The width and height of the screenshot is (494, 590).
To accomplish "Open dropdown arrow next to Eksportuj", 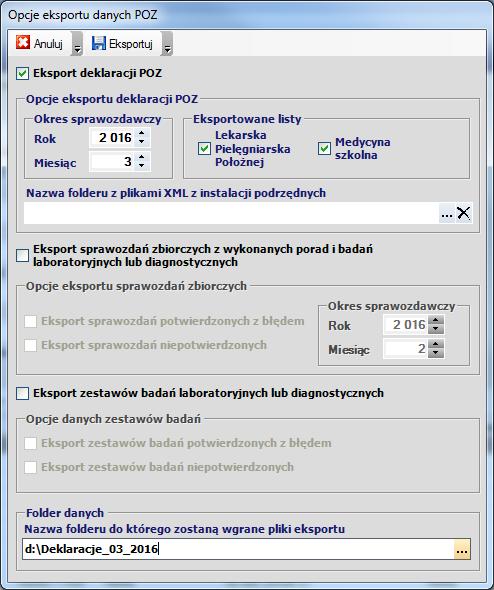I will coord(167,44).
